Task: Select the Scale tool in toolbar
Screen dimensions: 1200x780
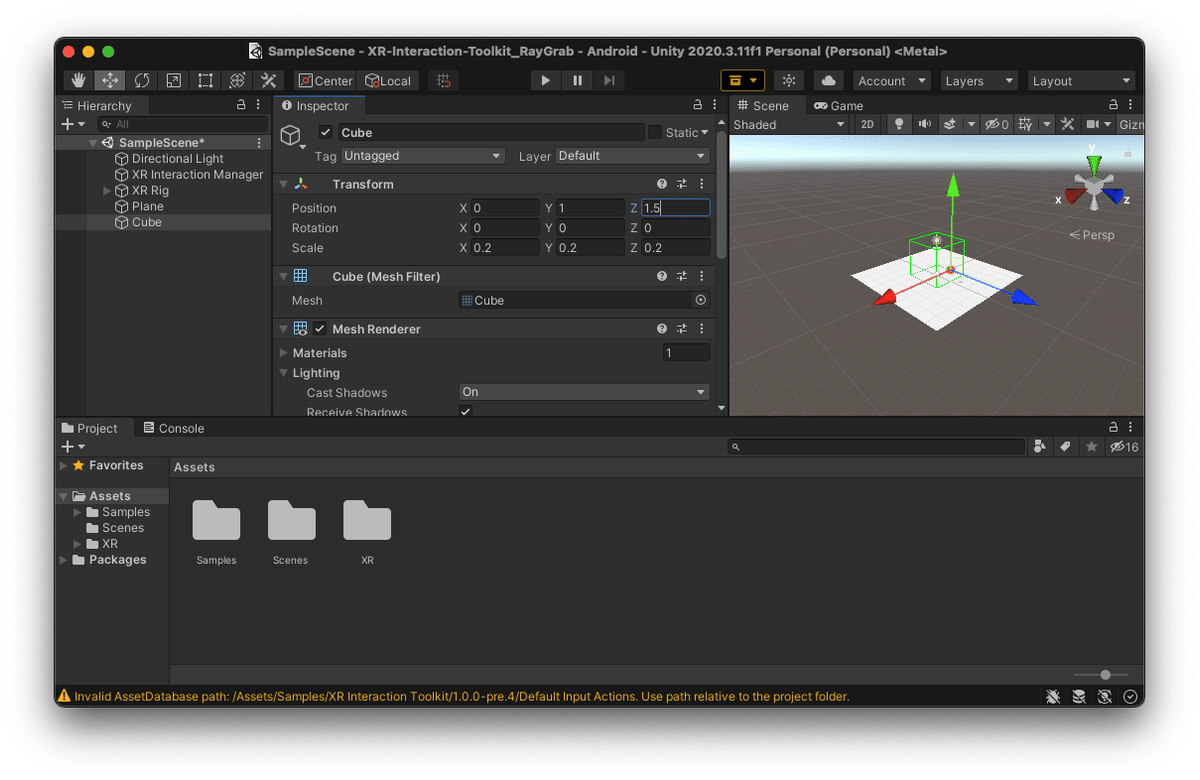Action: (x=173, y=81)
